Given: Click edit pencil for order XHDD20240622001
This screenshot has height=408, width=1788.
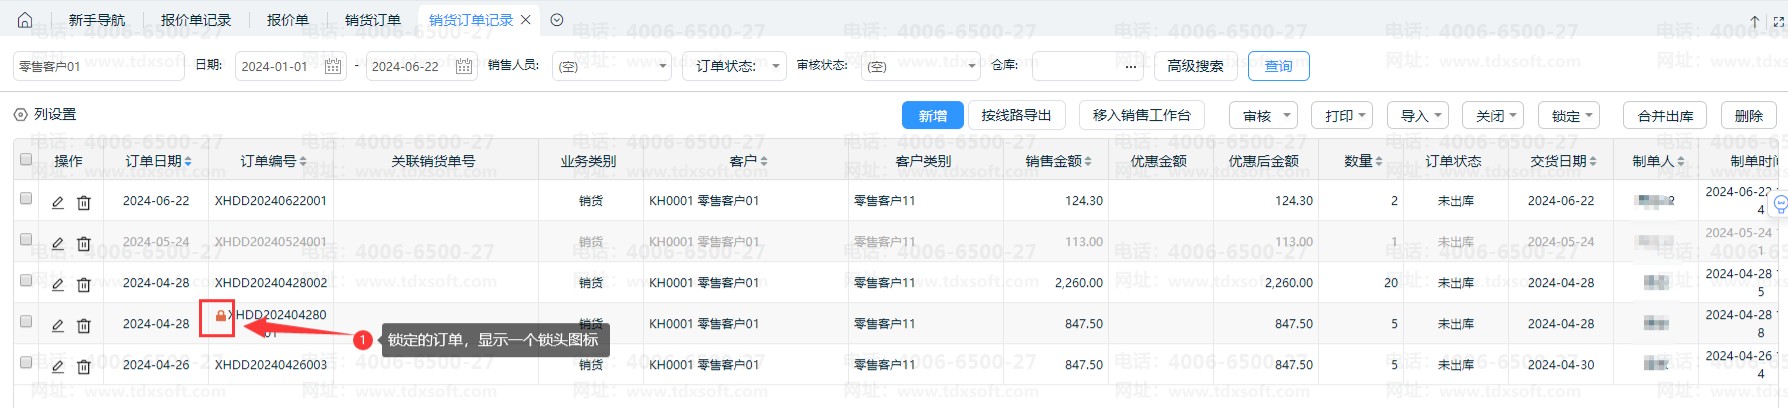Looking at the screenshot, I should pyautogui.click(x=58, y=202).
